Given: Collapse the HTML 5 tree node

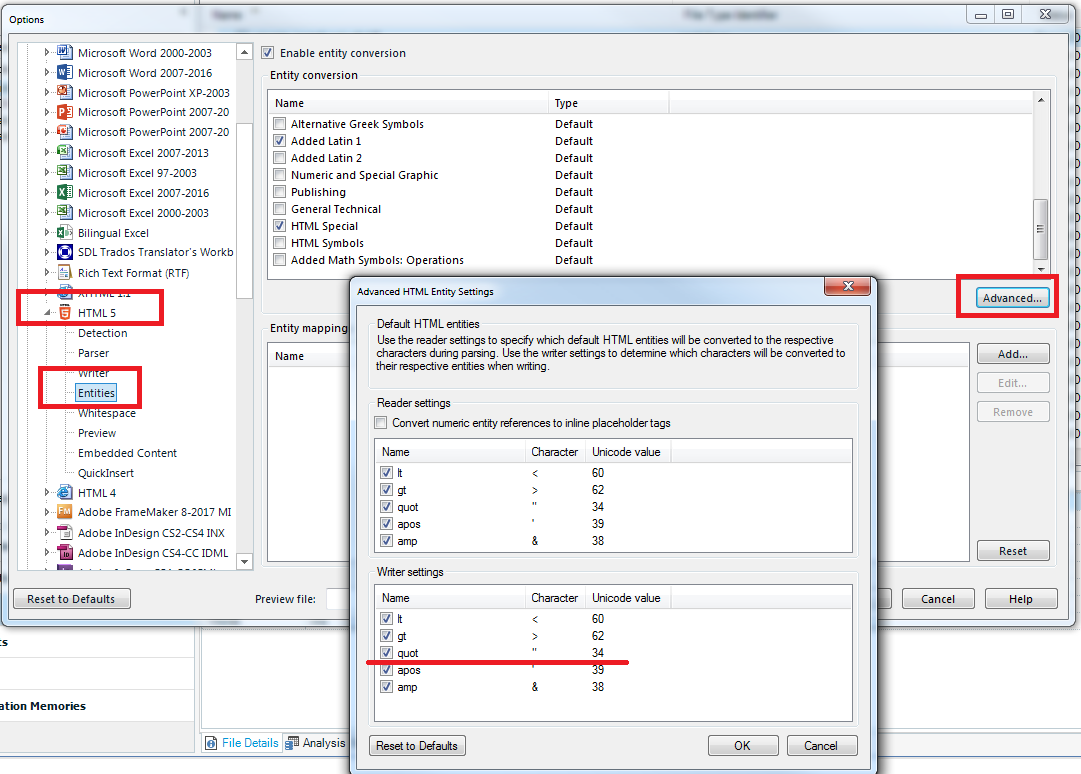Looking at the screenshot, I should [47, 313].
